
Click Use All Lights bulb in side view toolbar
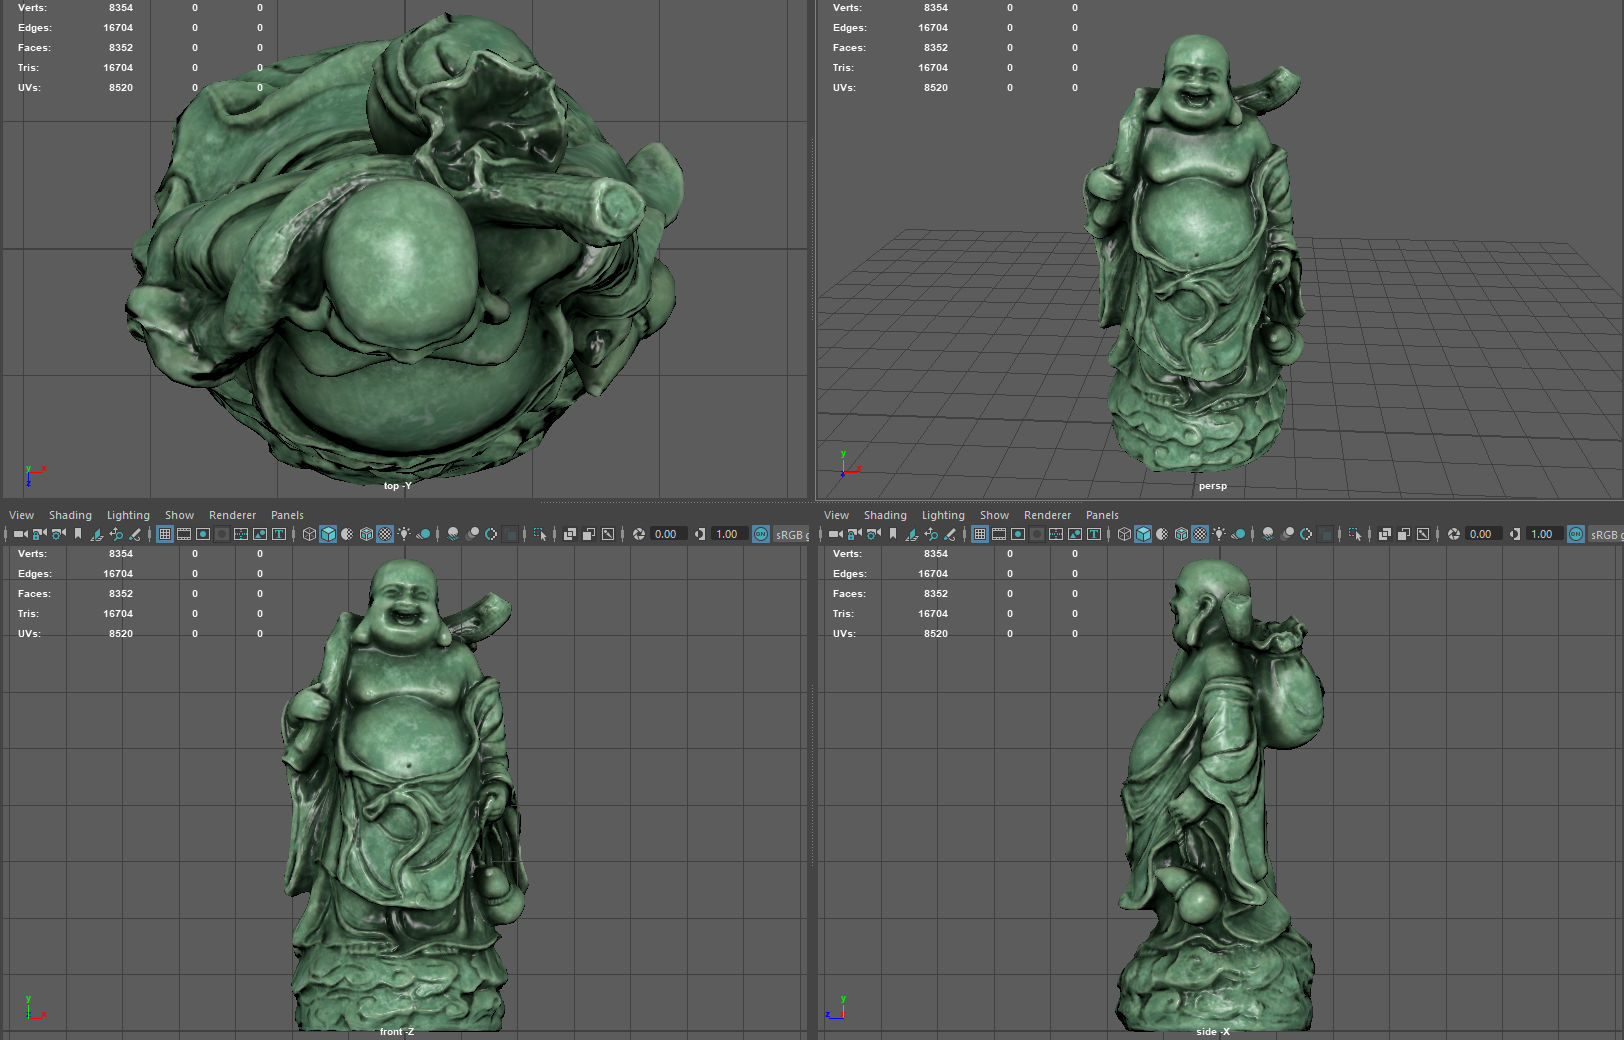(1220, 534)
